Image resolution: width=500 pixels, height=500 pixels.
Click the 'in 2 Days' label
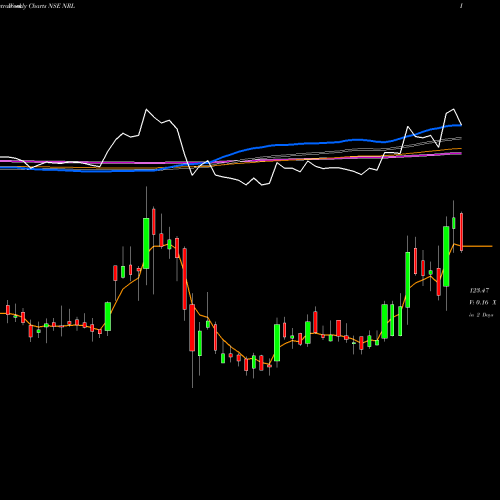pos(481,315)
